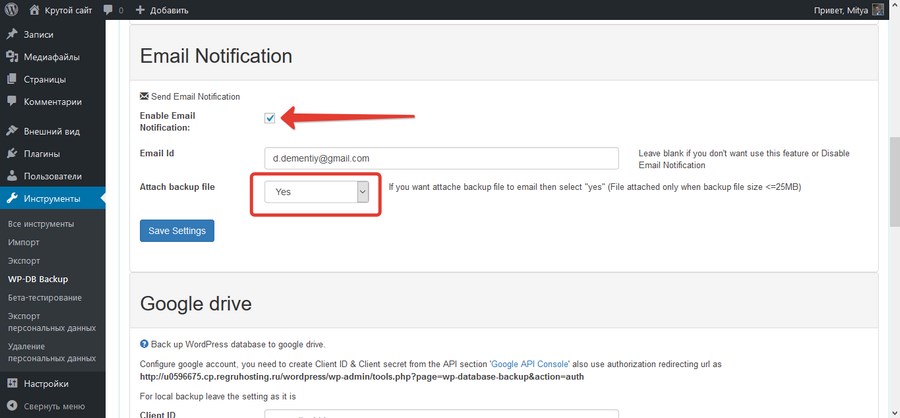Click the Google drive heading
The image size is (900, 418).
pos(196,303)
